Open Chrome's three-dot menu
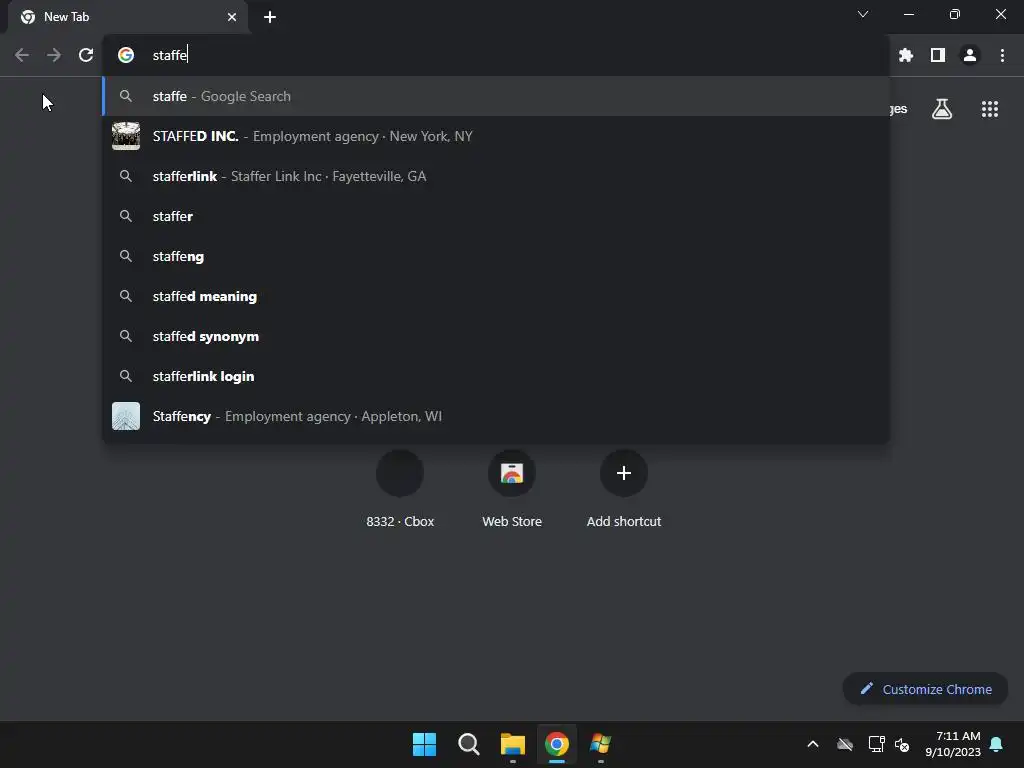Viewport: 1024px width, 768px height. 1002,55
